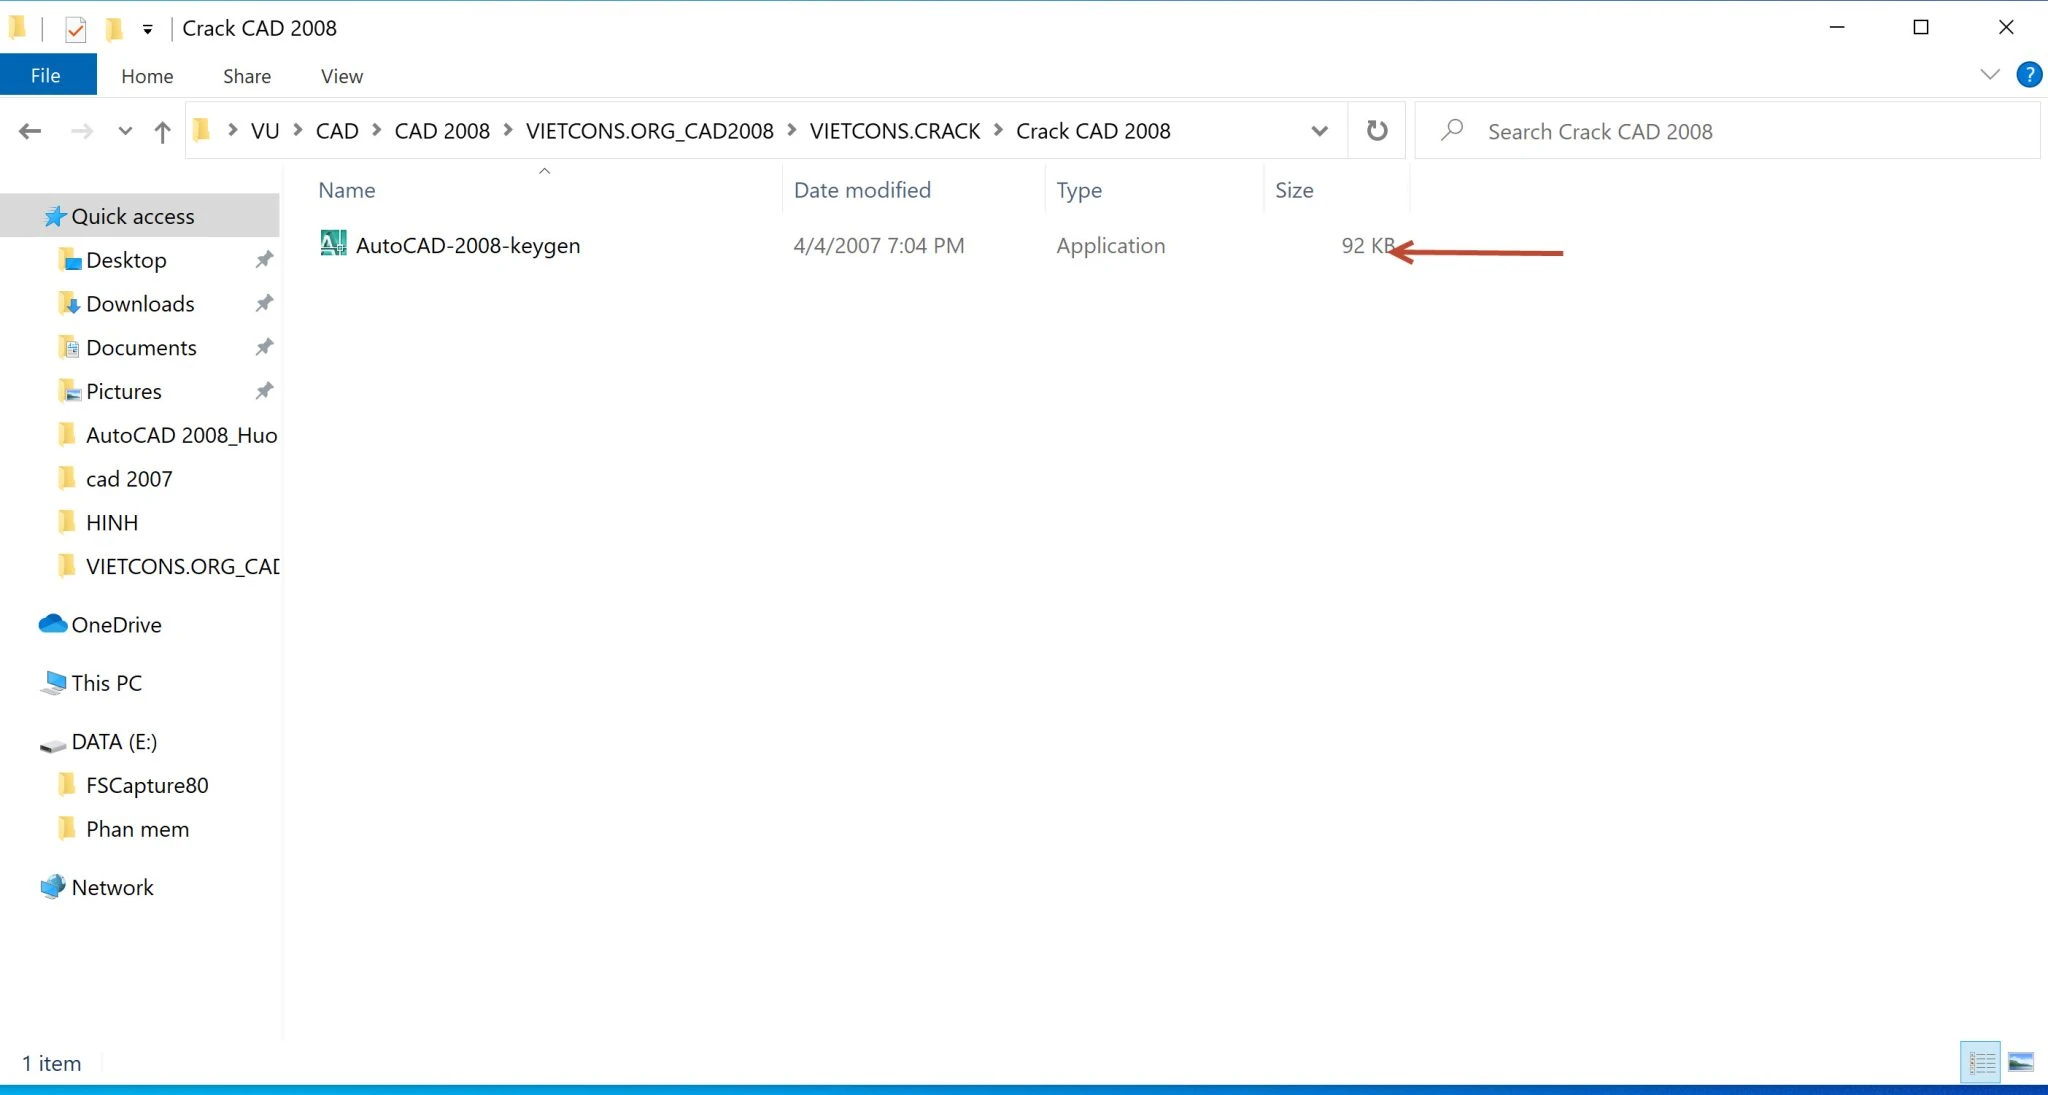Click the search magnifier icon
This screenshot has width=2048, height=1095.
click(x=1452, y=130)
